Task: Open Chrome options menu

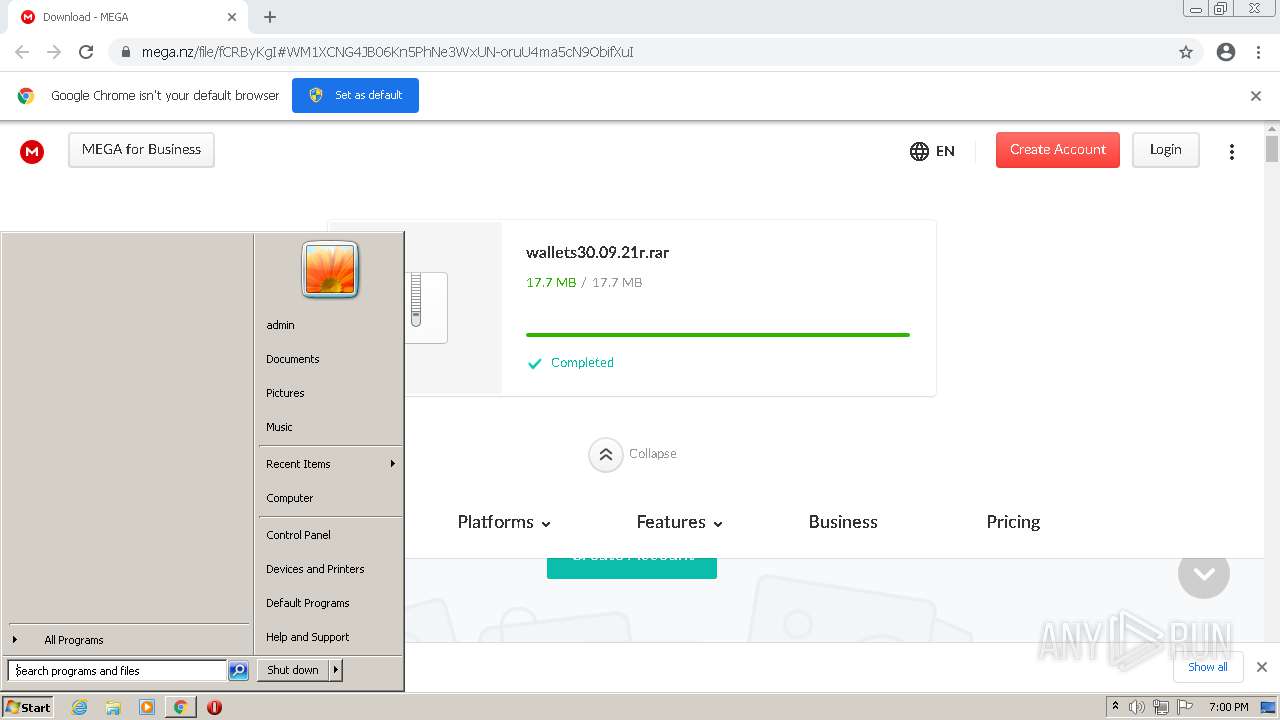Action: (1258, 52)
